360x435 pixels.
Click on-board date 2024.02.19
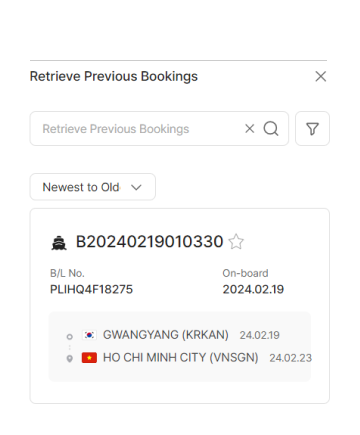pyautogui.click(x=253, y=289)
